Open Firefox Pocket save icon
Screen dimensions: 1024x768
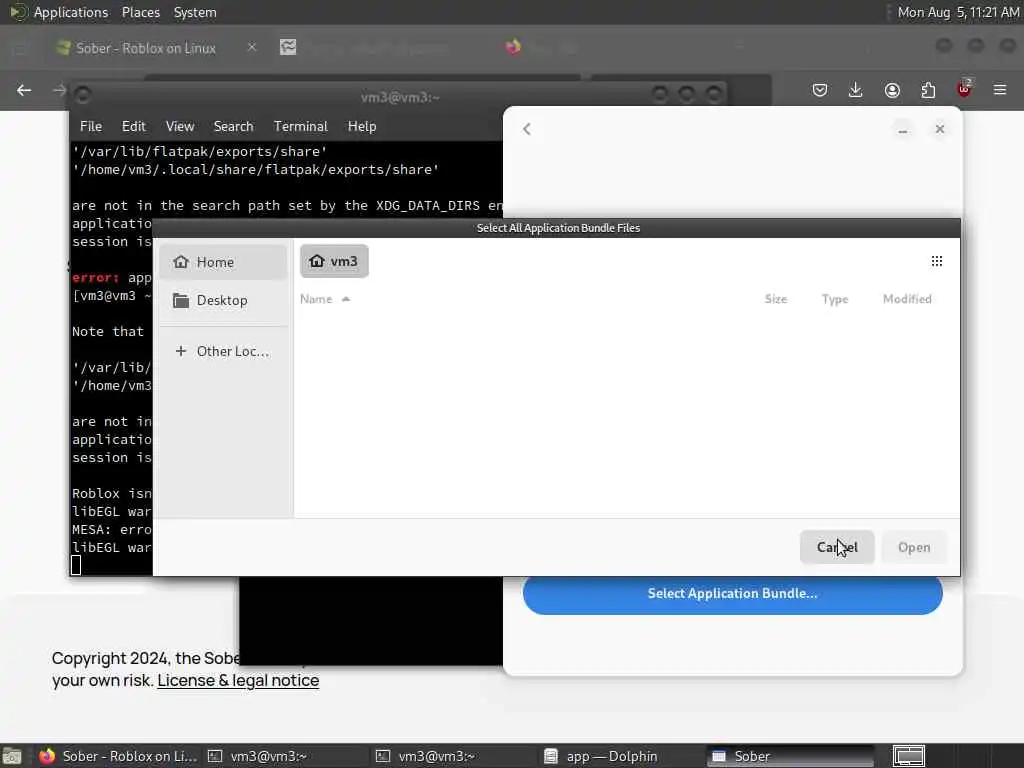[x=820, y=90]
